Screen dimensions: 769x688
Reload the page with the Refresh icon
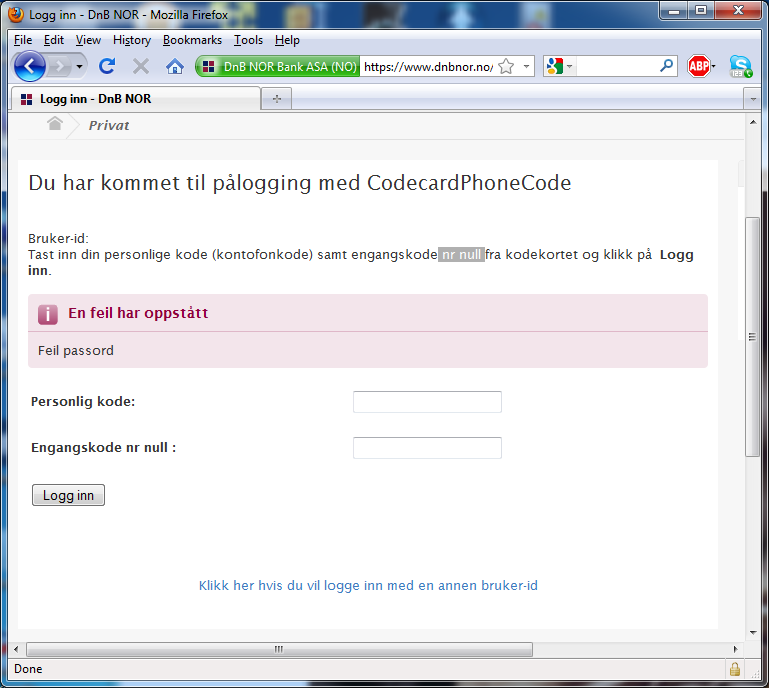107,66
